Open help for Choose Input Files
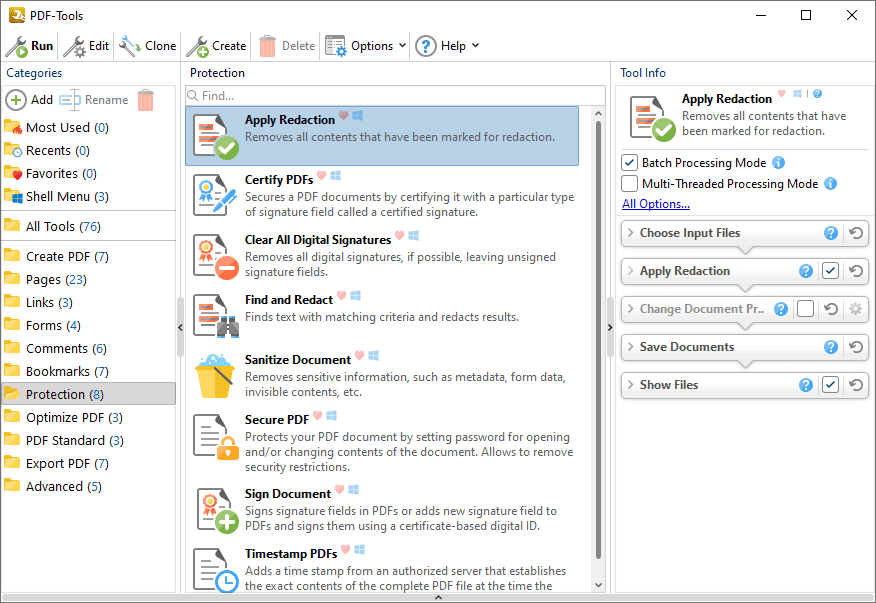This screenshot has height=603, width=876. [x=831, y=233]
